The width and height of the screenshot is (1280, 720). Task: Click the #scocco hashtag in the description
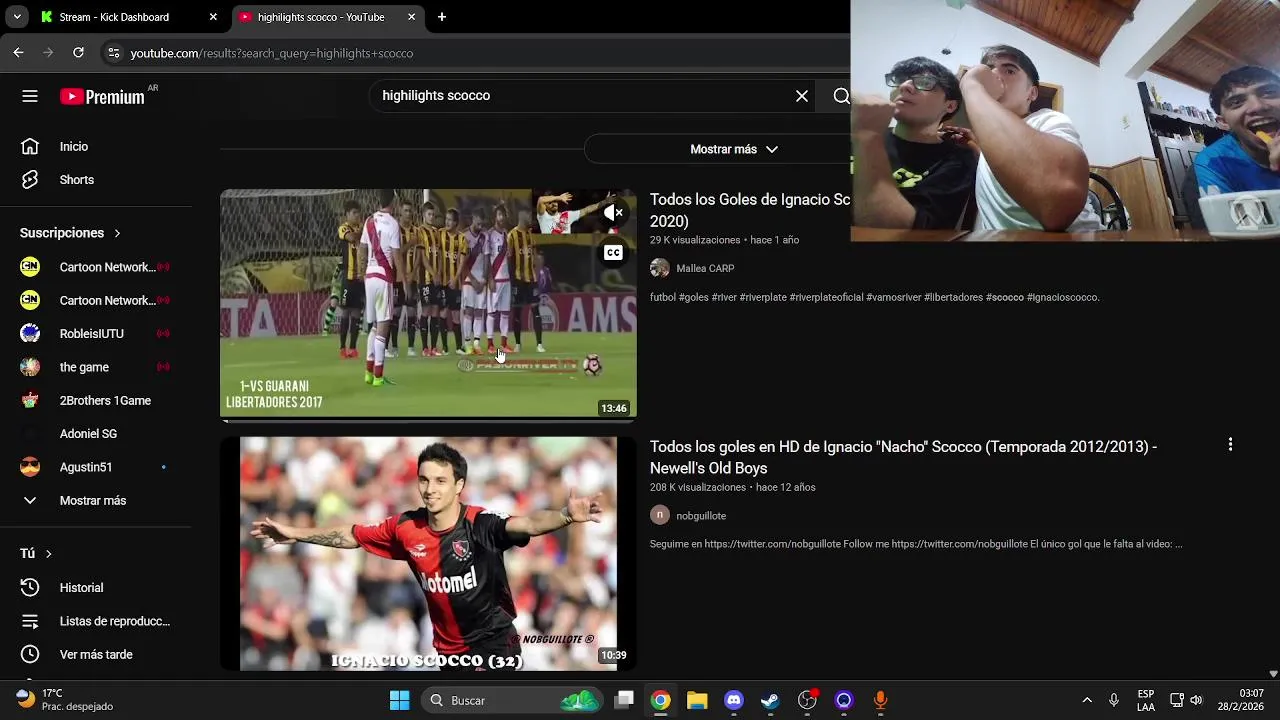coord(1005,297)
